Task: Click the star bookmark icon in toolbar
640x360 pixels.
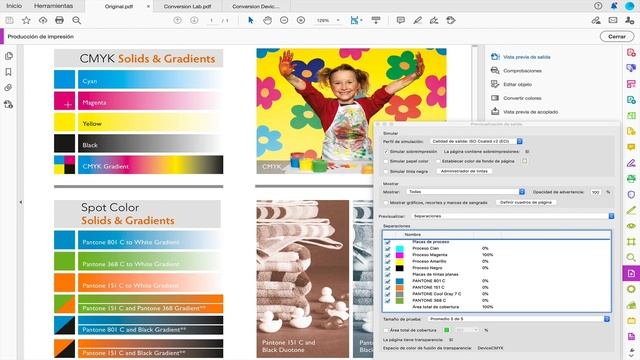Action: click(26, 20)
